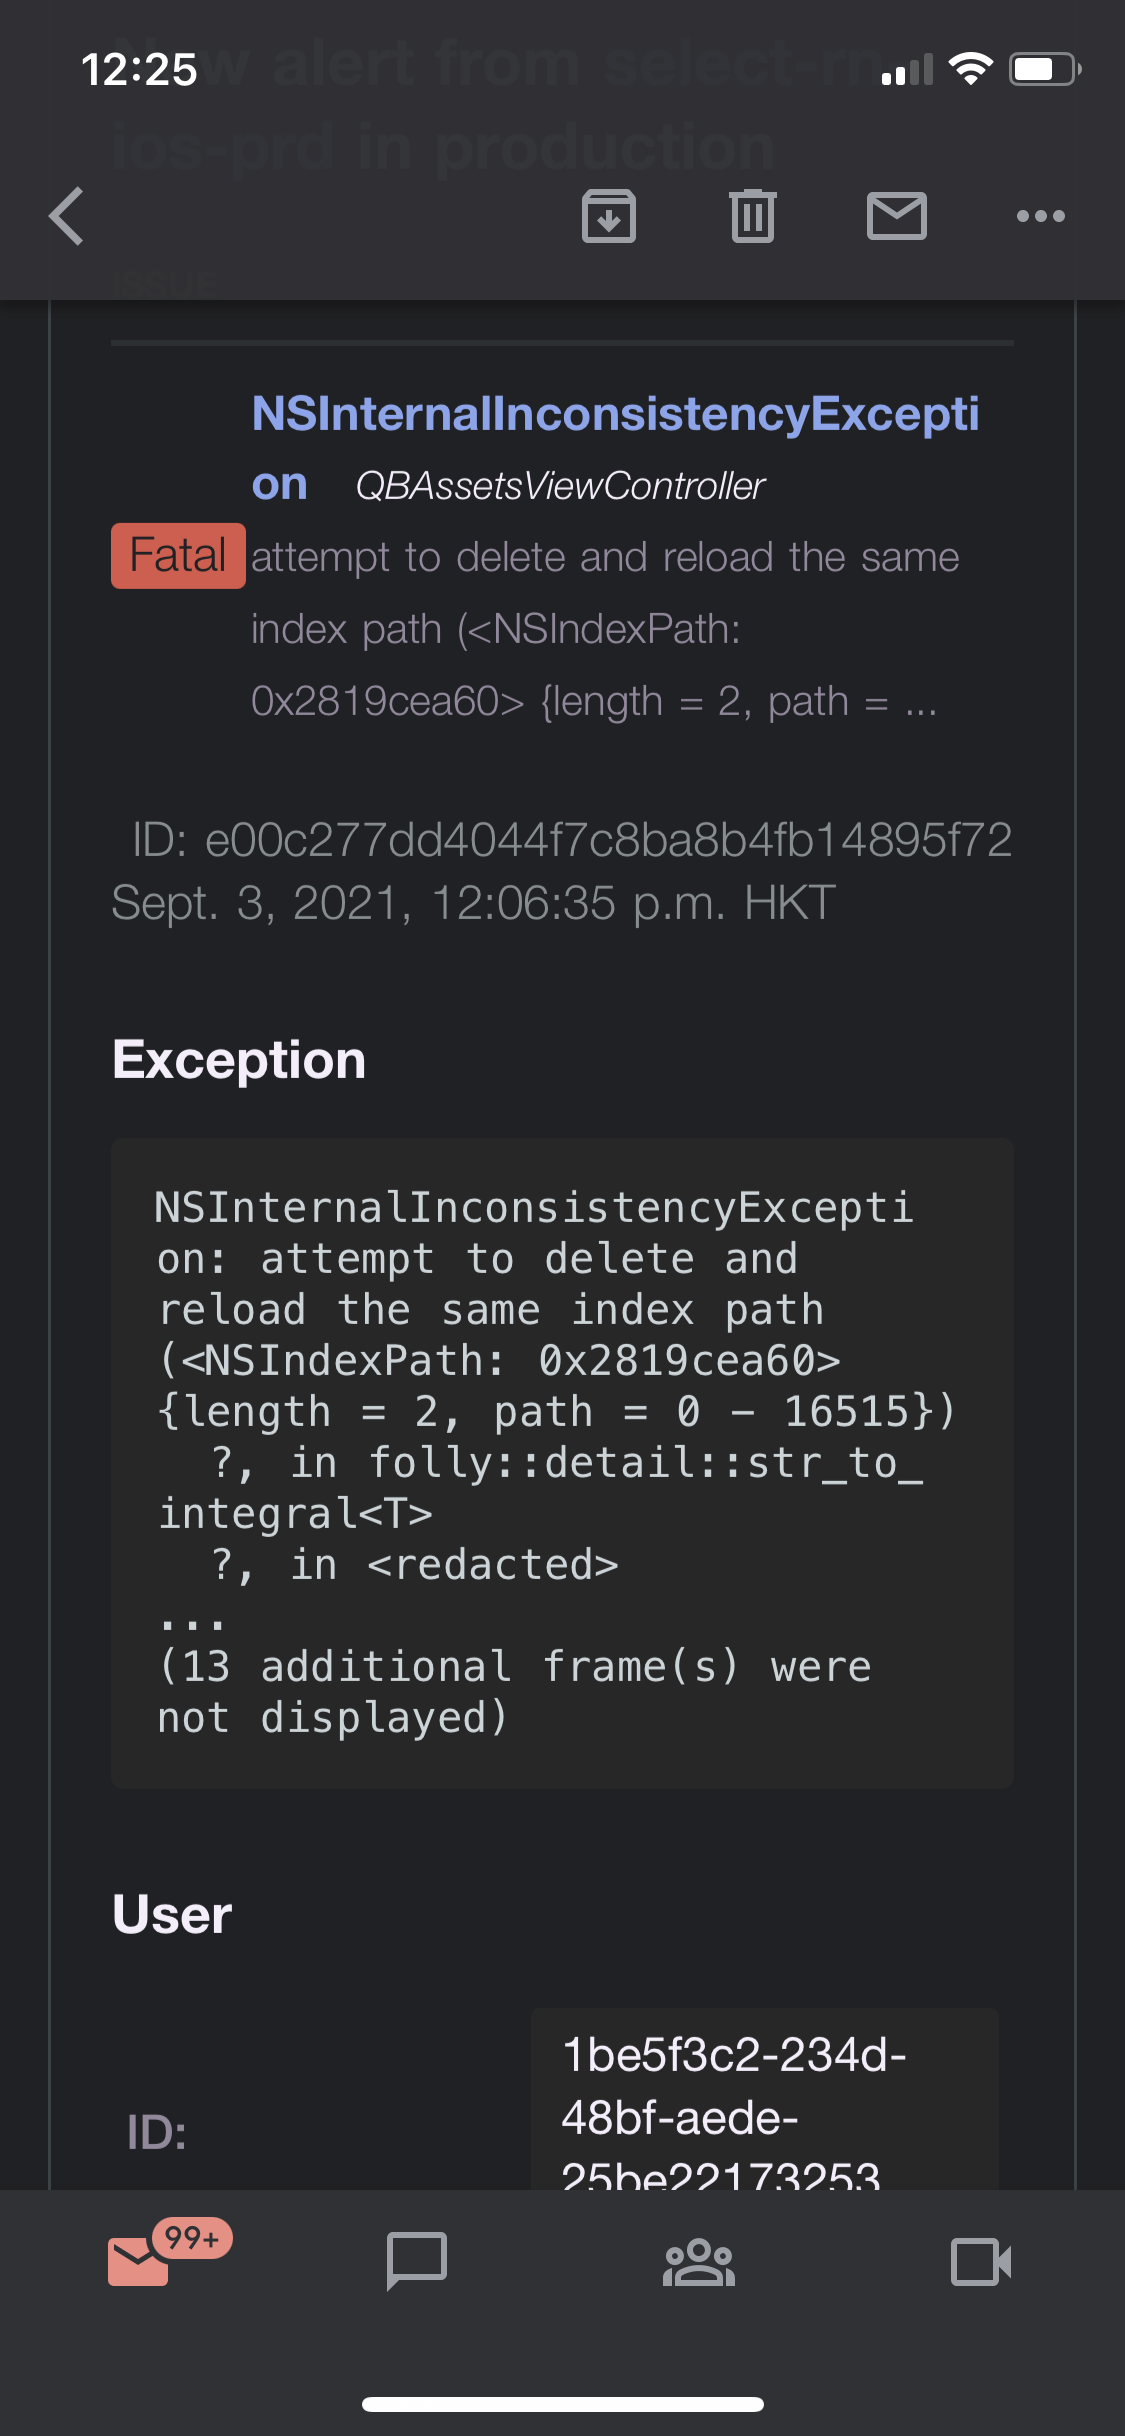This screenshot has width=1125, height=2436.
Task: Tap the User section heading
Action: pyautogui.click(x=172, y=1915)
